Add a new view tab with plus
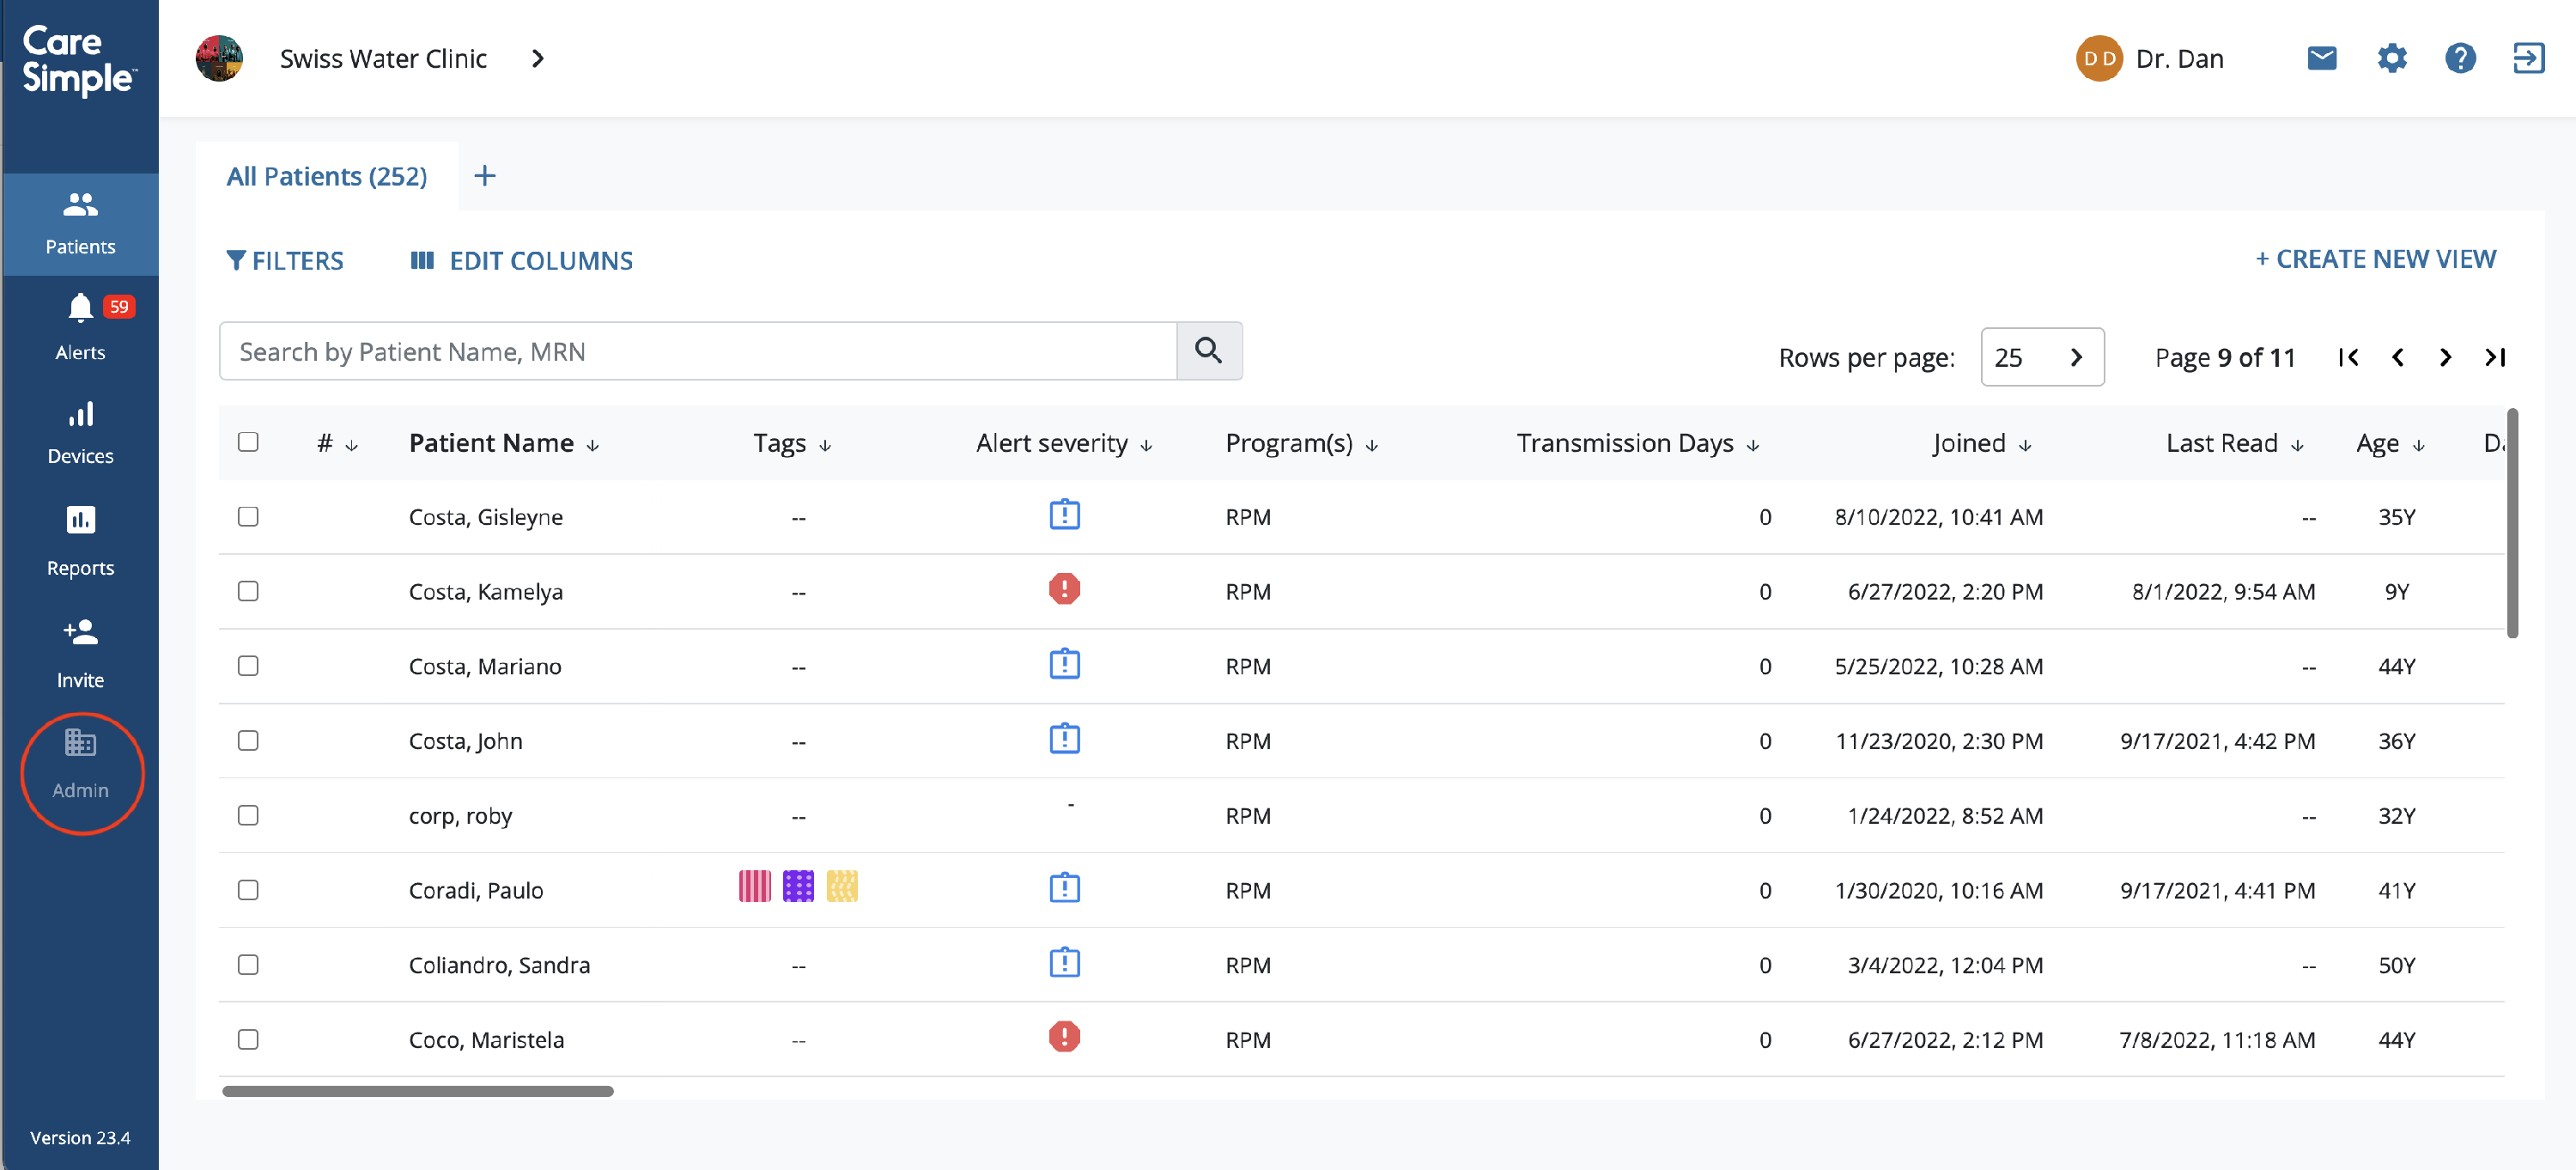2576x1170 pixels. coord(484,176)
